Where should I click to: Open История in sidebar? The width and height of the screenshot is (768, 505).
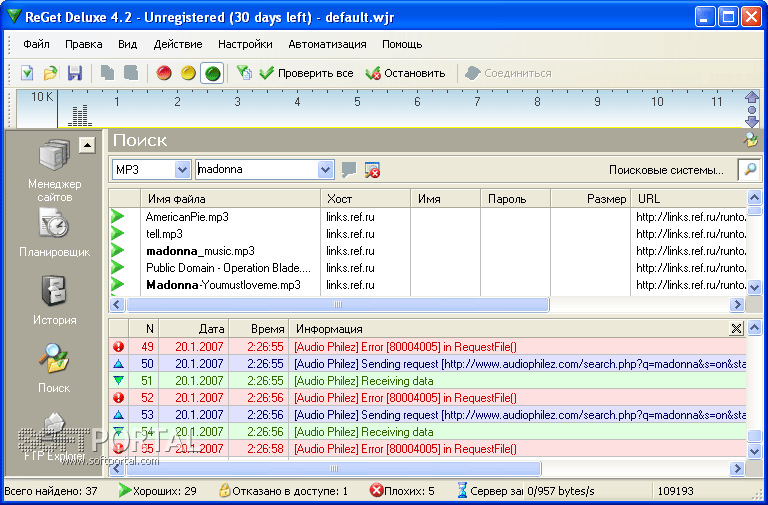click(x=54, y=300)
